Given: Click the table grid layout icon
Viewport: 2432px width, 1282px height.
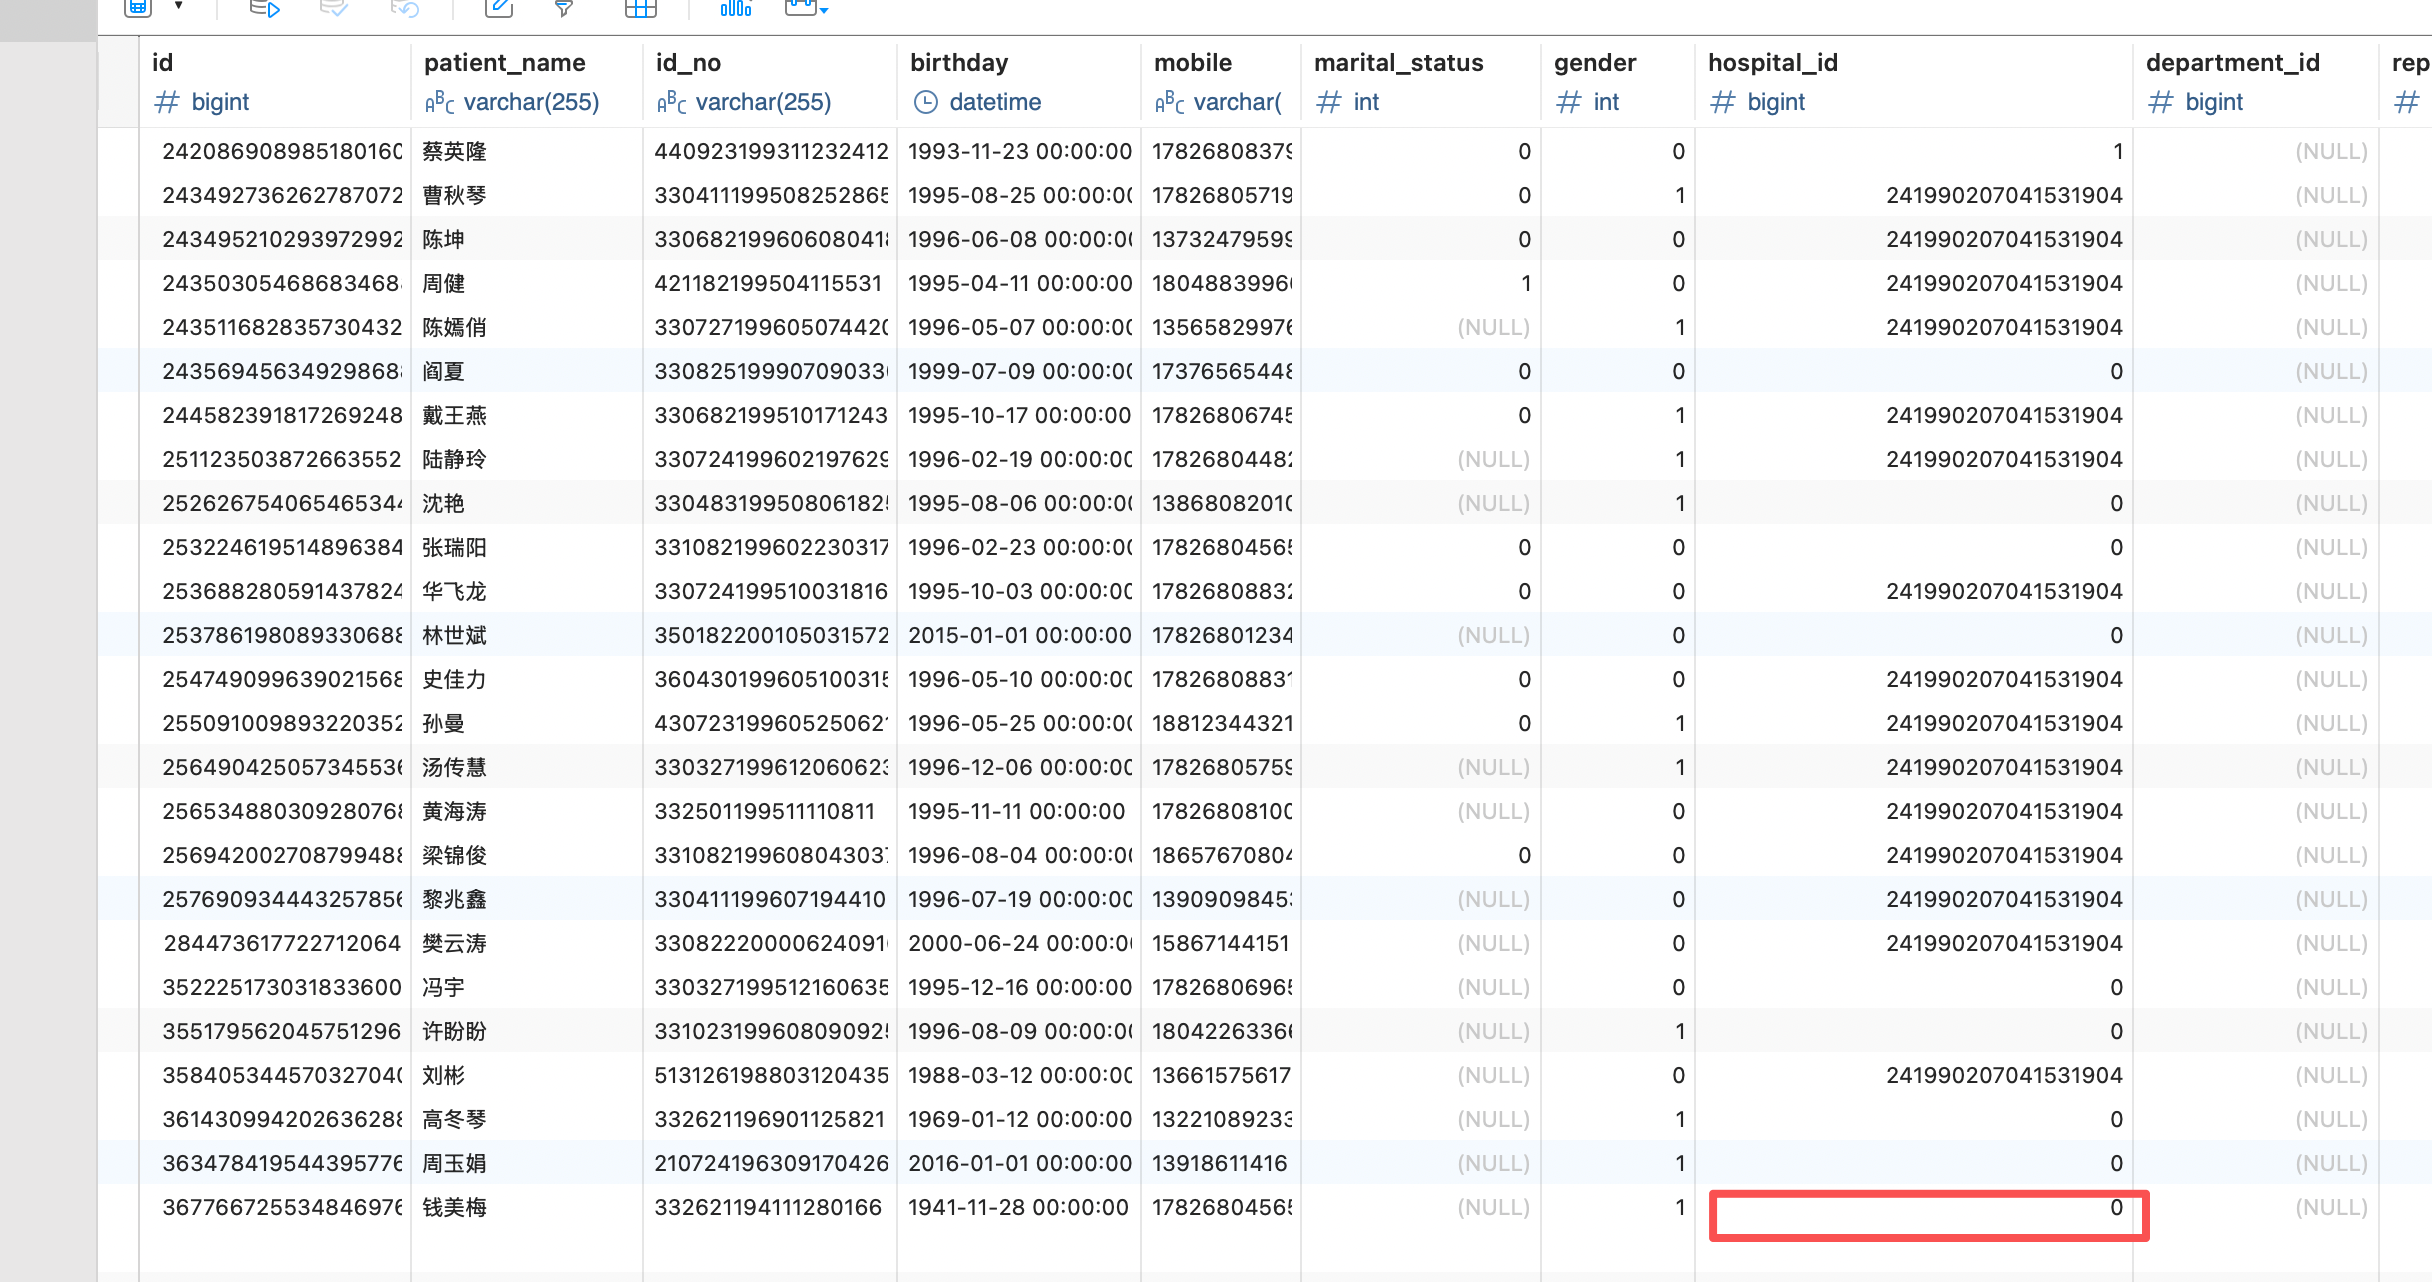Looking at the screenshot, I should tap(640, 9).
